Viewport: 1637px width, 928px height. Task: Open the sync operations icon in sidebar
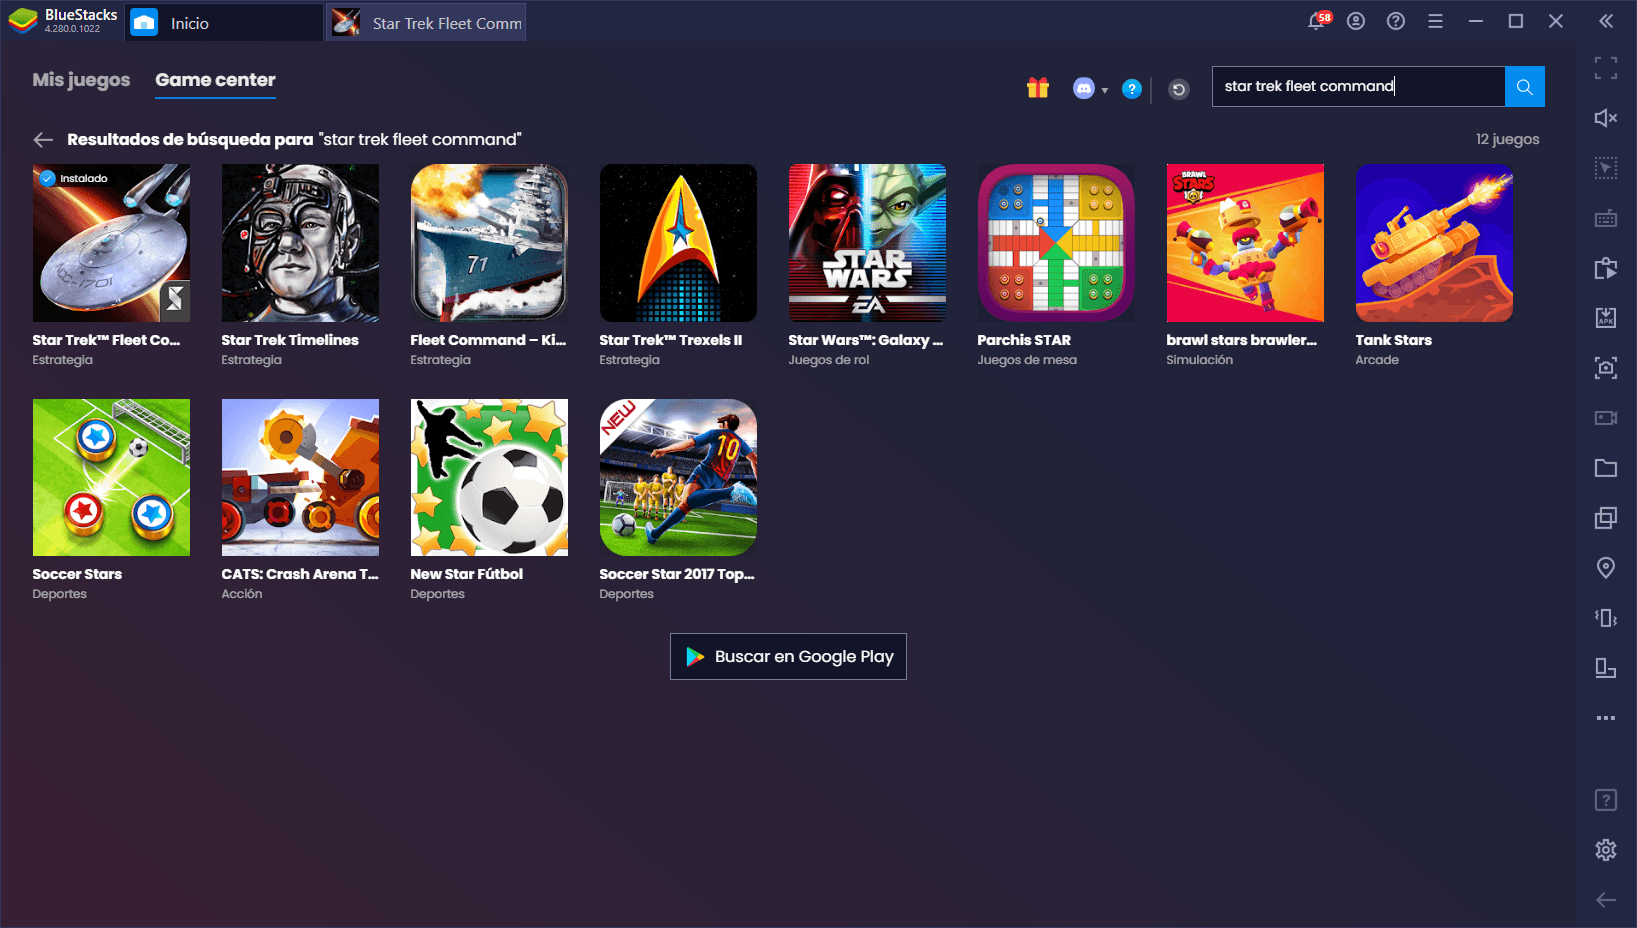[x=1606, y=268]
